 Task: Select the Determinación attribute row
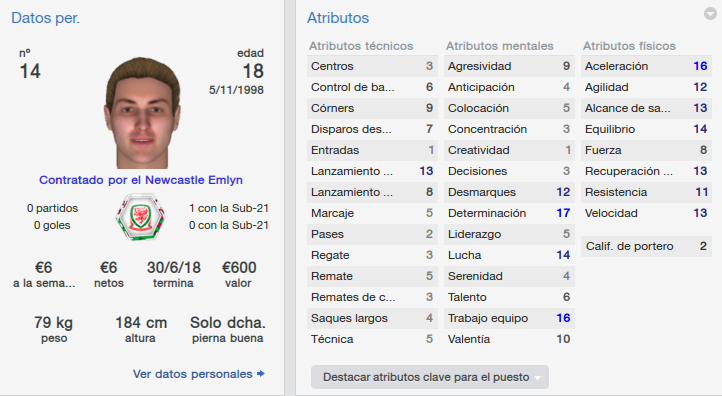(x=509, y=213)
